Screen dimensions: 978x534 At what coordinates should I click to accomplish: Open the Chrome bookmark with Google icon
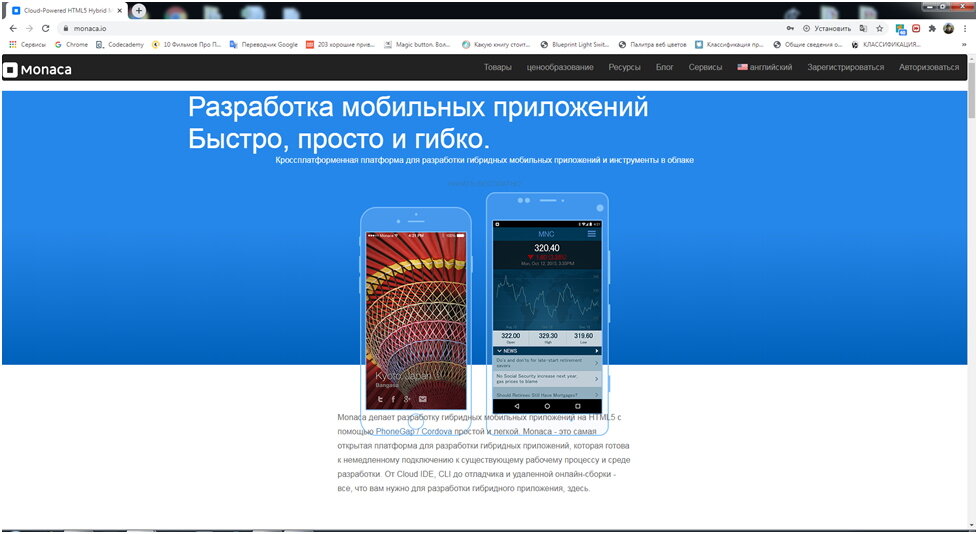pos(71,45)
